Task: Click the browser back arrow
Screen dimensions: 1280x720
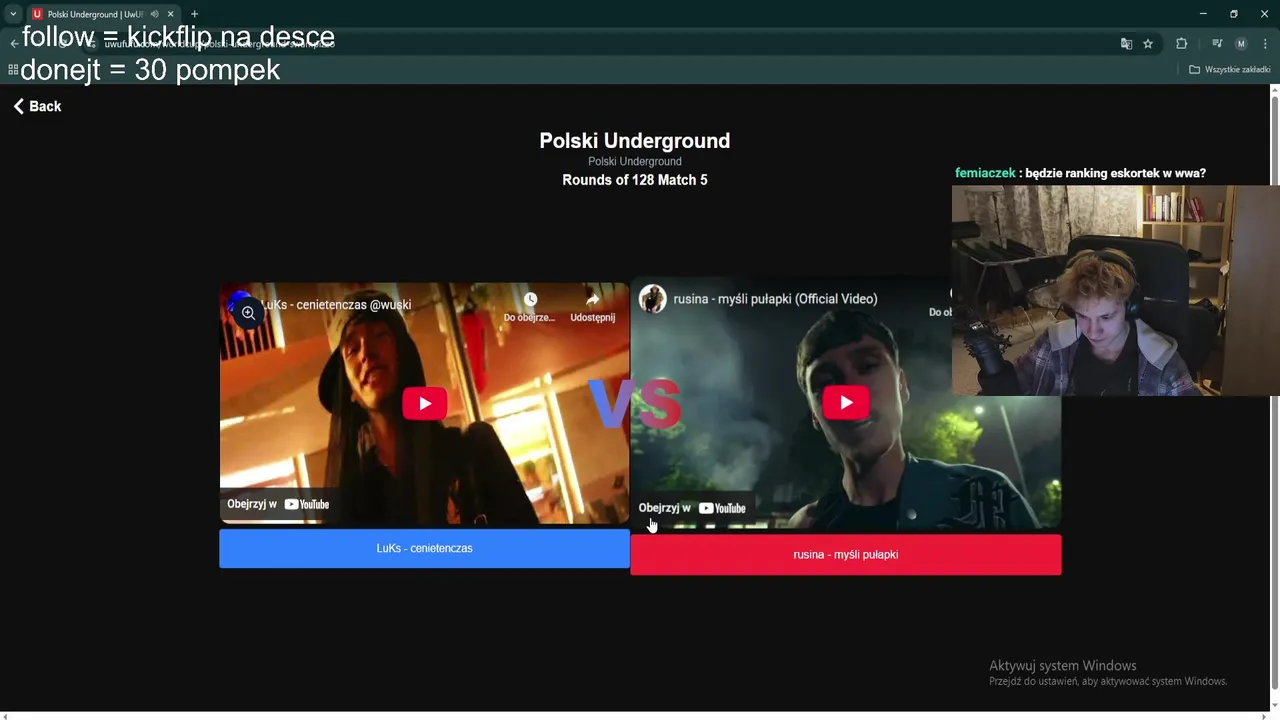Action: click(14, 44)
